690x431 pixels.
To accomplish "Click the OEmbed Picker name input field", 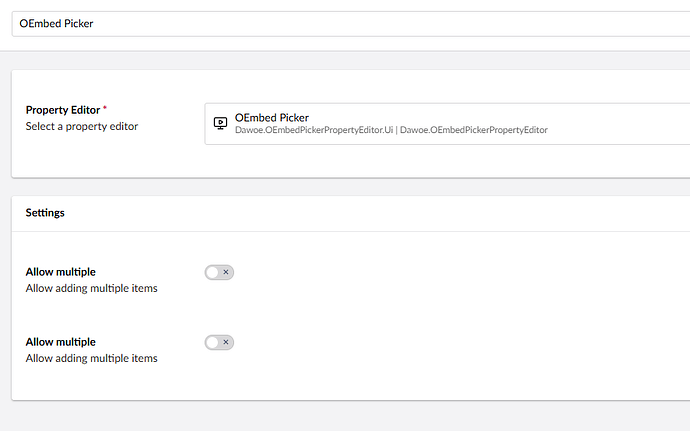I will [350, 23].
